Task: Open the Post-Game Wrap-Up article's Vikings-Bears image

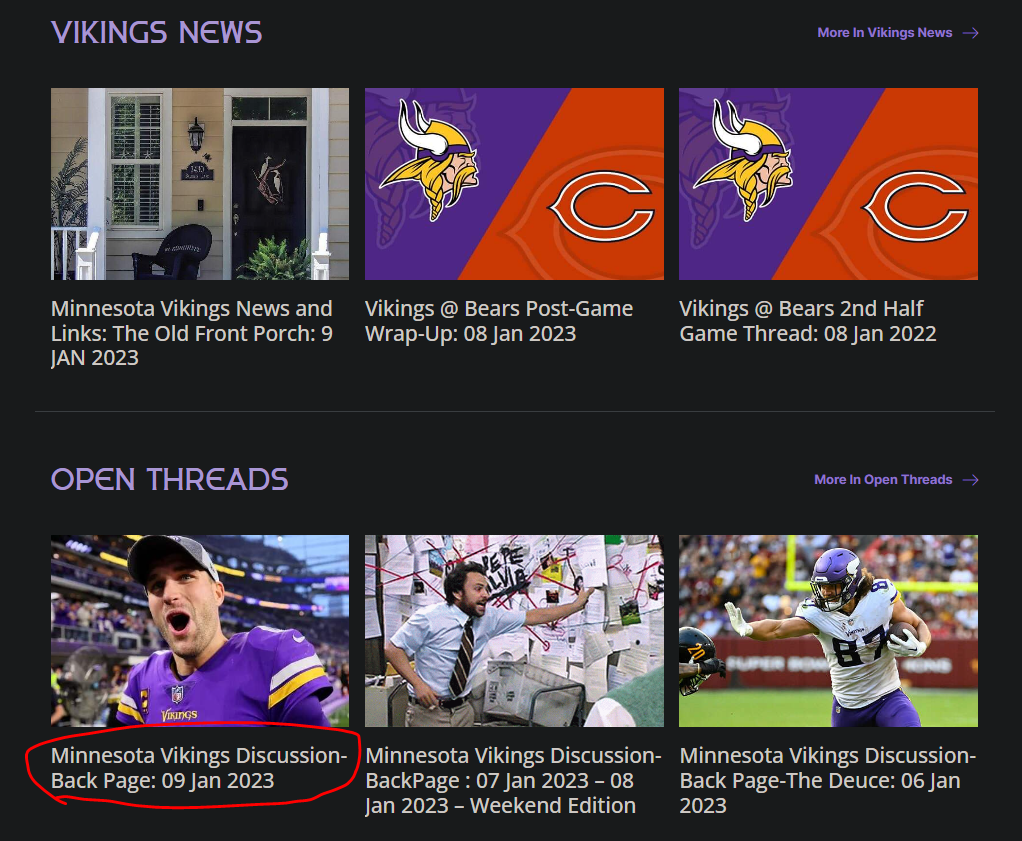Action: tap(514, 184)
